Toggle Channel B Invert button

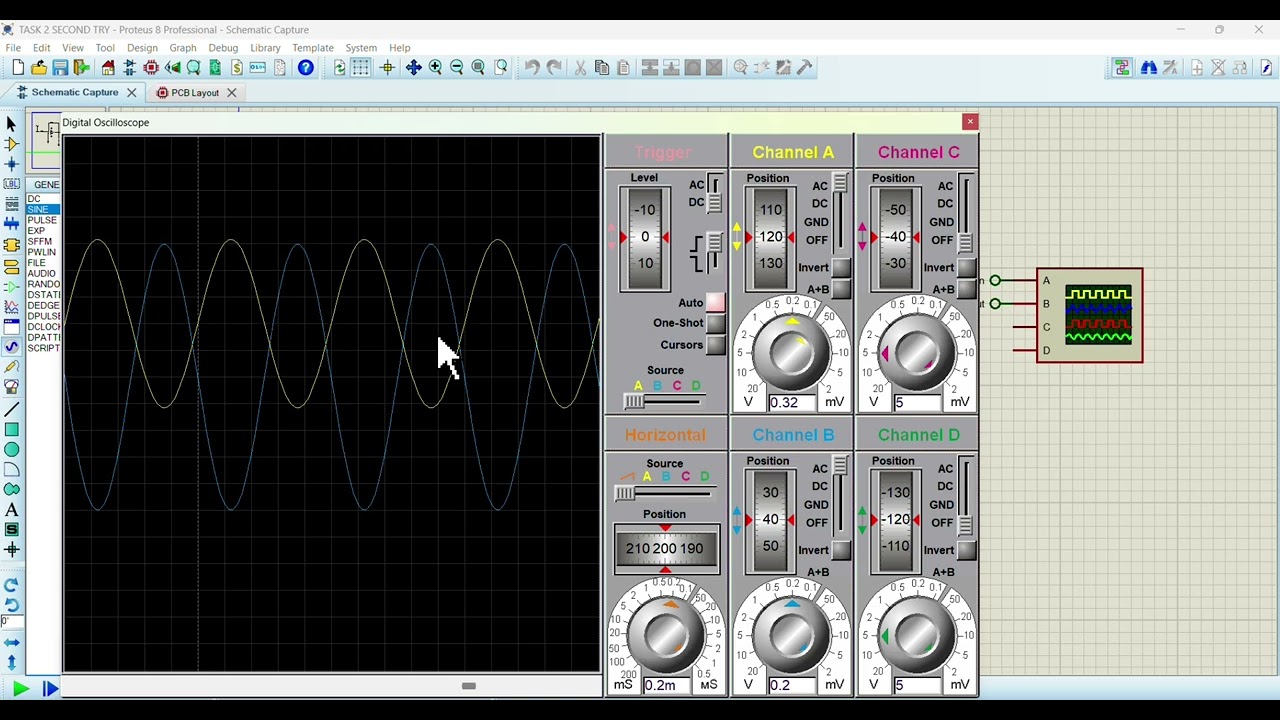(841, 551)
